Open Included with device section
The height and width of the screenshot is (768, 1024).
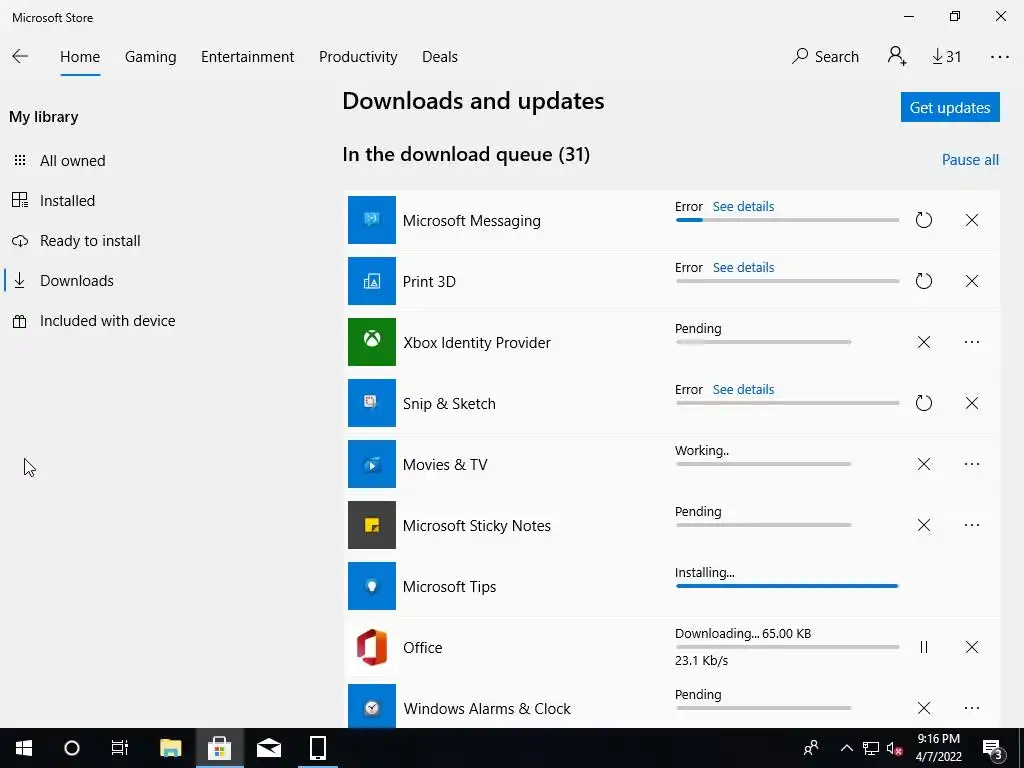tap(93, 321)
